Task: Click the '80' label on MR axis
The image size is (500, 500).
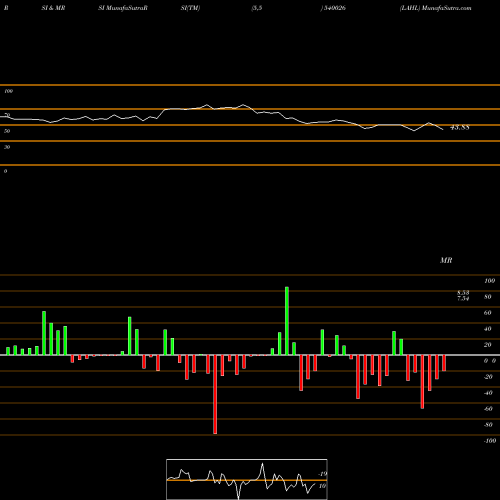Action: [488, 297]
